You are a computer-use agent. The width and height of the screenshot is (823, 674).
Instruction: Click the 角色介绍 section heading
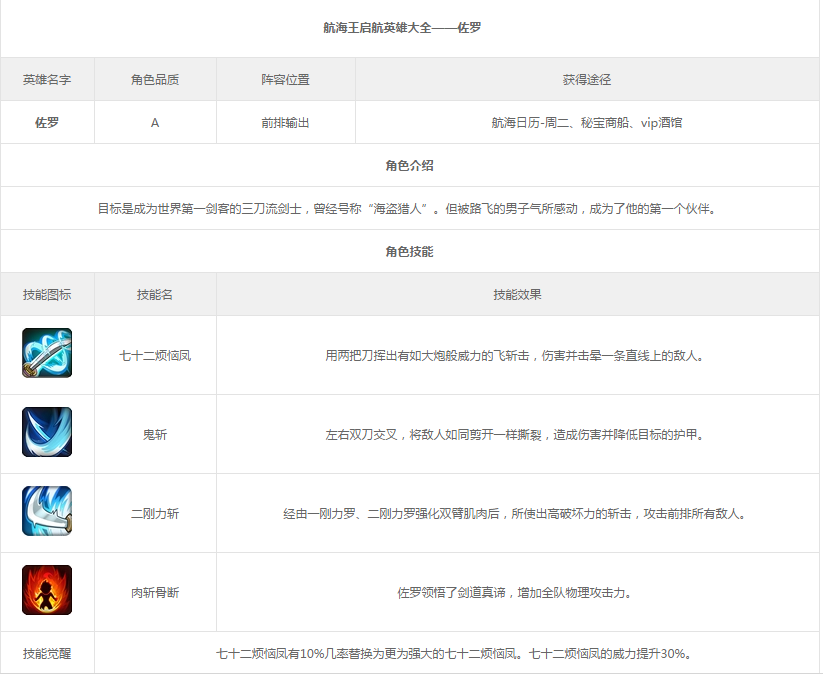409,166
